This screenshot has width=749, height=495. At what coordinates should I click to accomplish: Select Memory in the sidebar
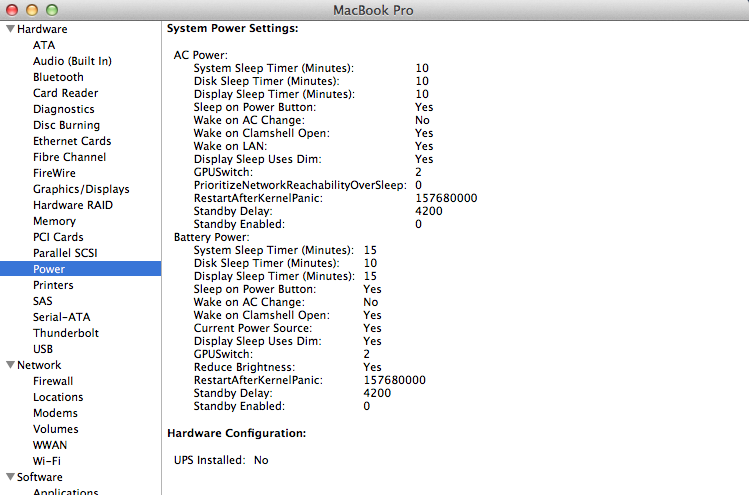54,221
